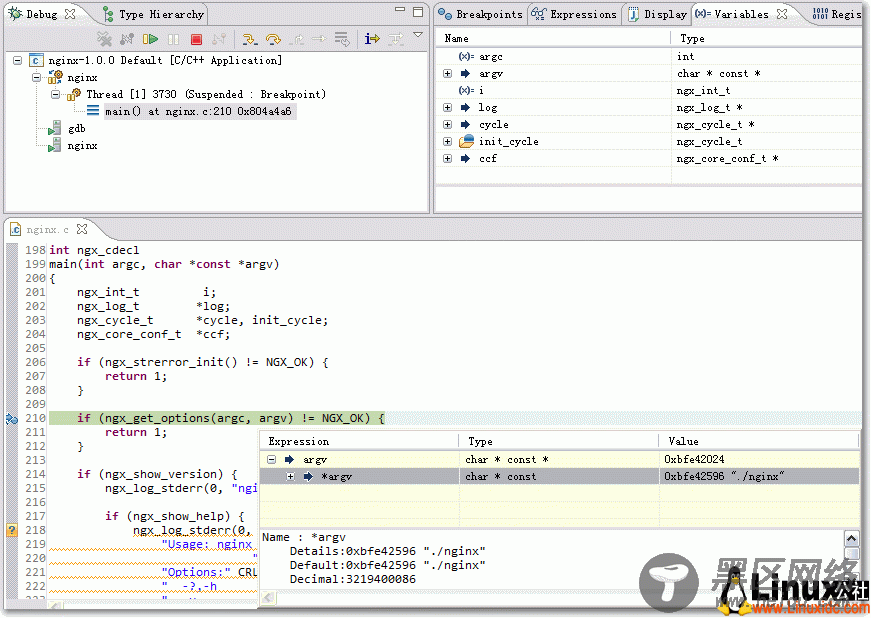
Task: Select the i variable of type ngx_int_t
Action: point(648,91)
